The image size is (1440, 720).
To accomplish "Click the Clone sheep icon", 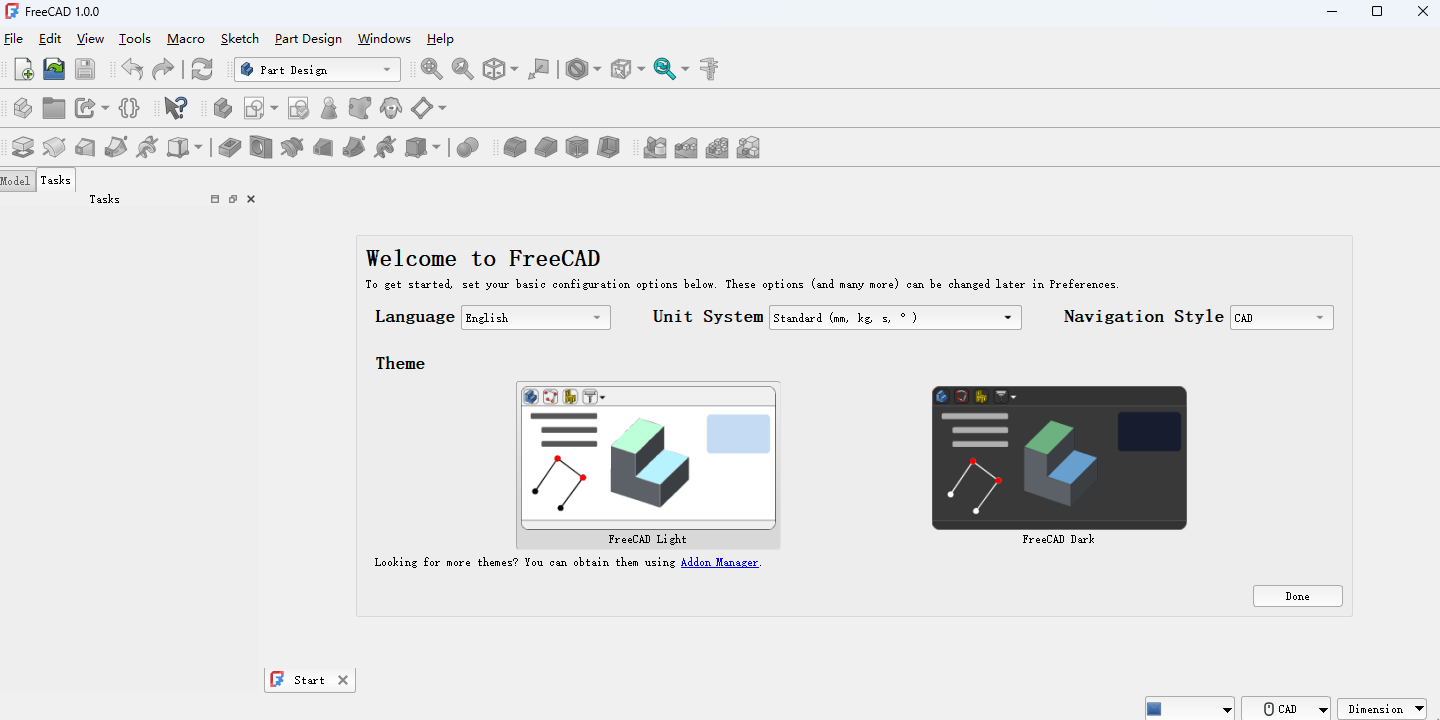I will pos(391,108).
